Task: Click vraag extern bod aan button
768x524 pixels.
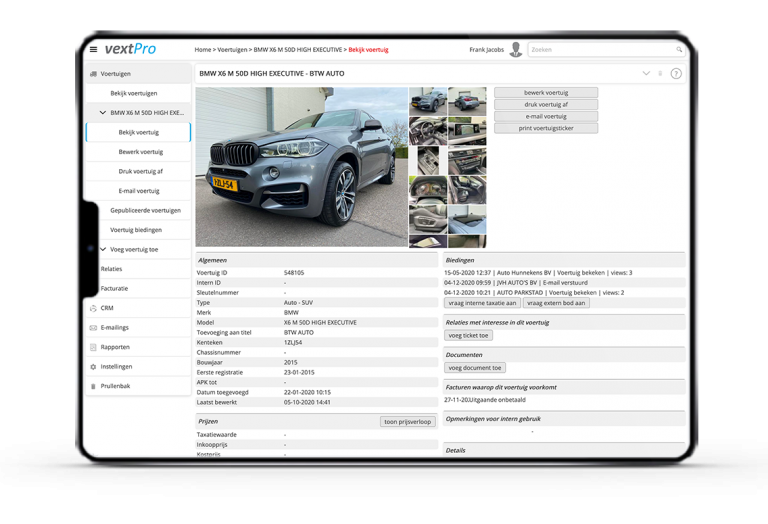Action: (x=556, y=303)
